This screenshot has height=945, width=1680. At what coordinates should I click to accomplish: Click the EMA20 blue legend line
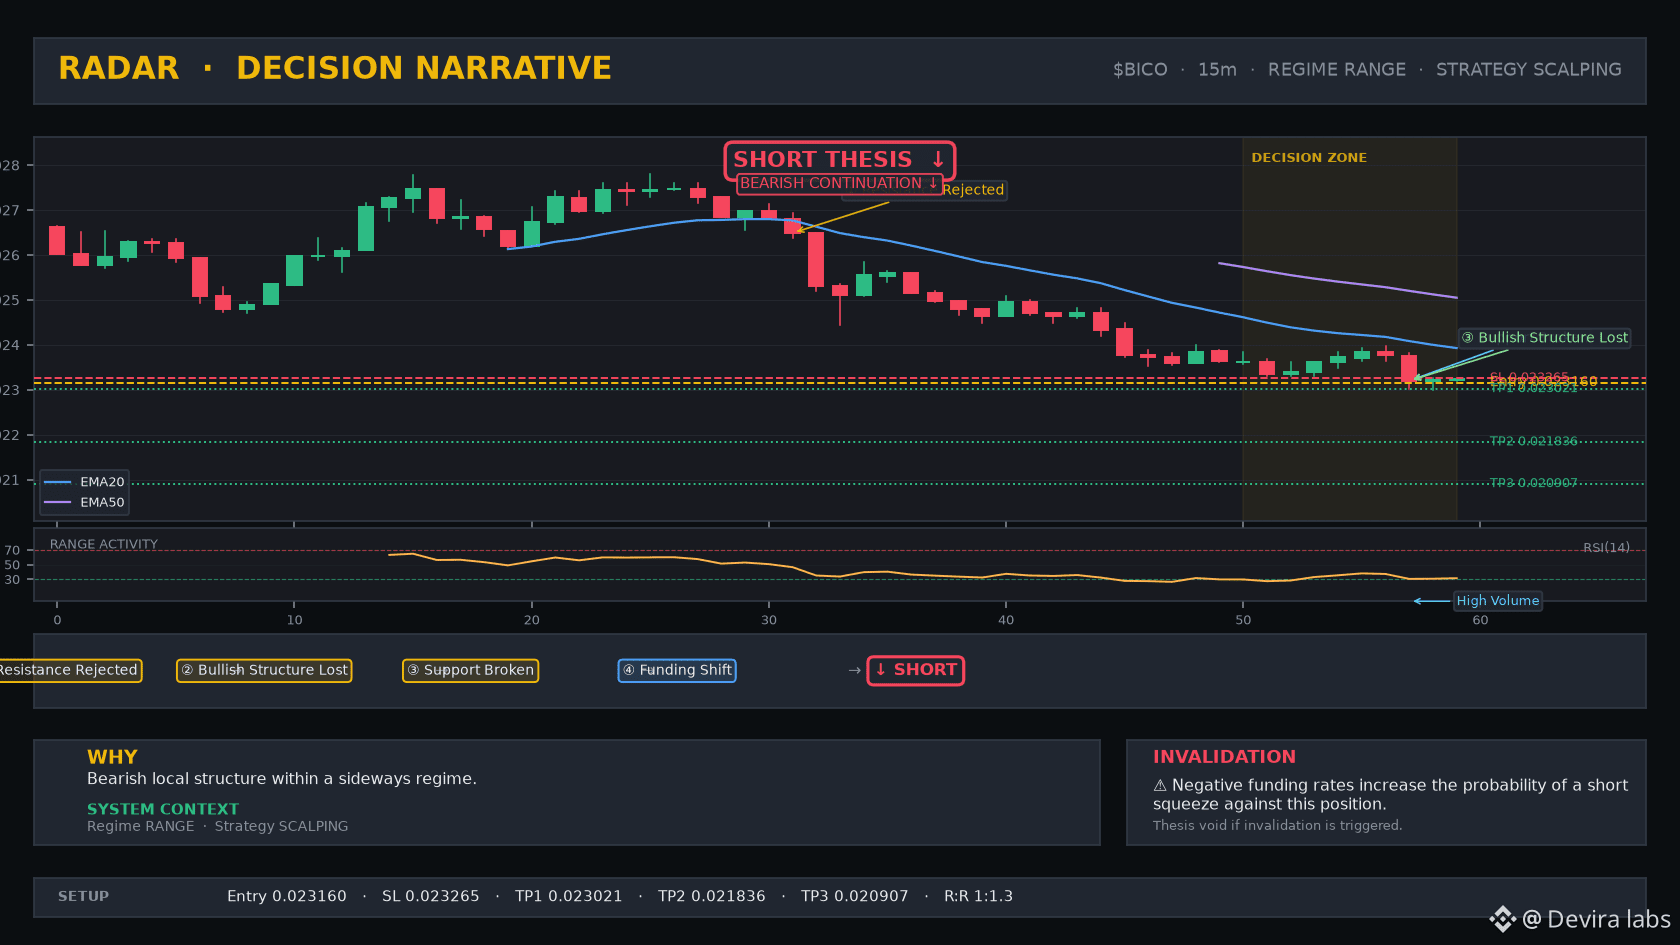click(x=58, y=482)
